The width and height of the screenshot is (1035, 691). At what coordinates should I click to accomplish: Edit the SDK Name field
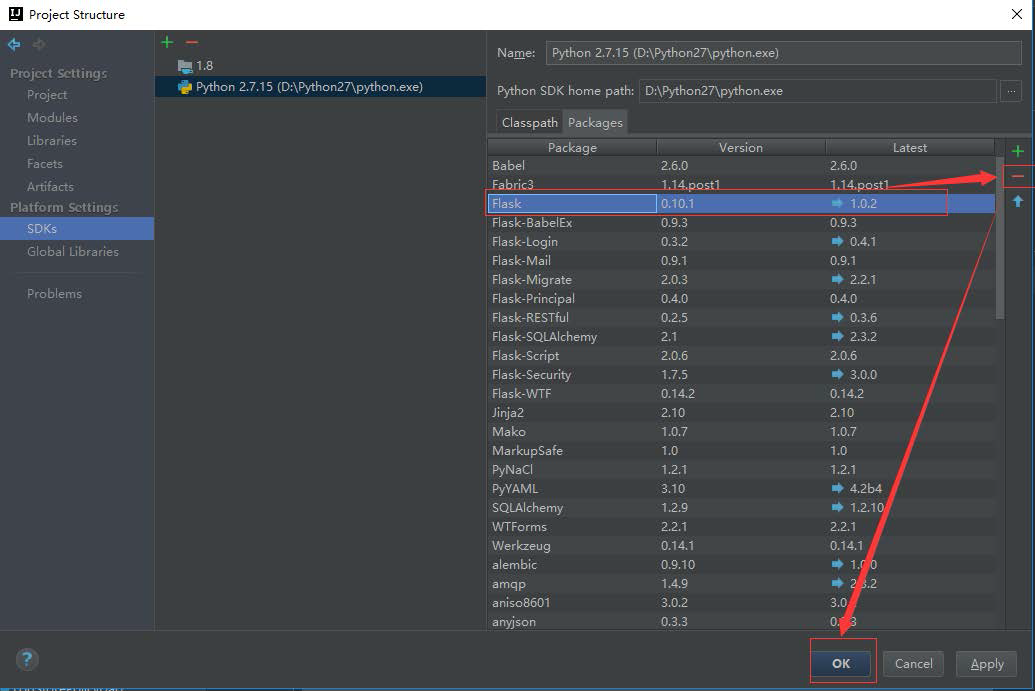click(784, 53)
